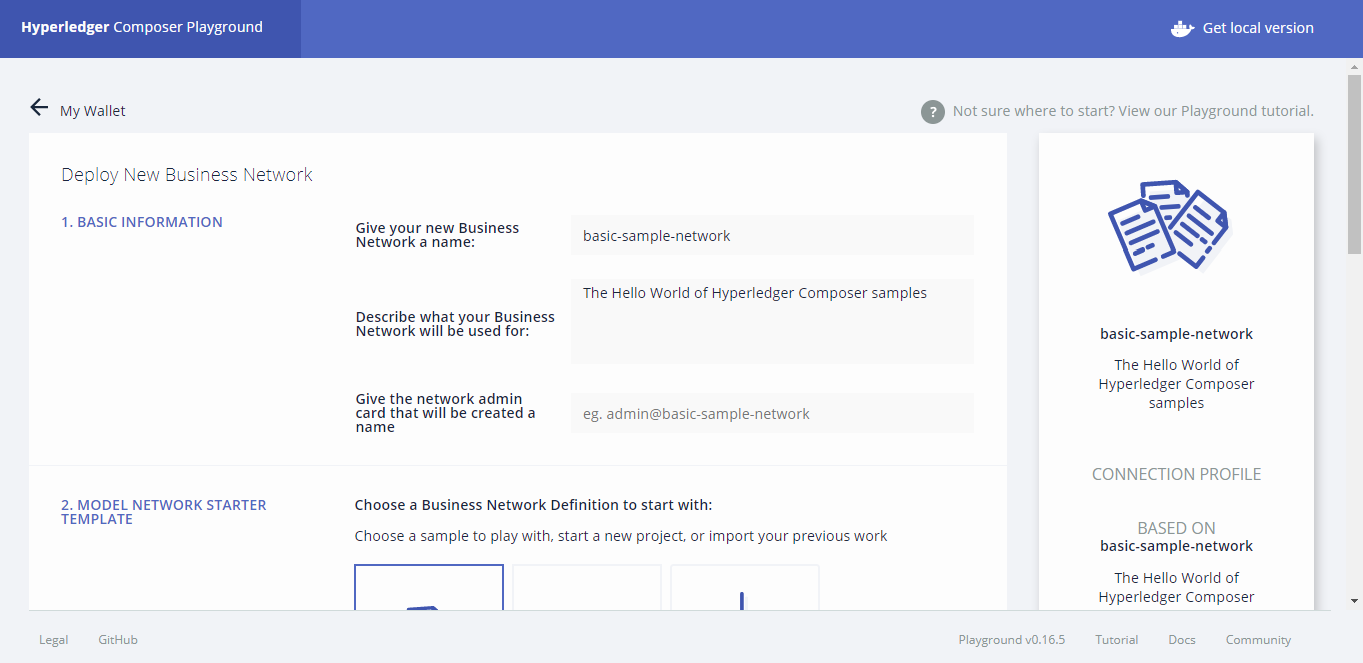Focus the Business Network name field
Viewport: 1363px width, 663px height.
point(772,236)
